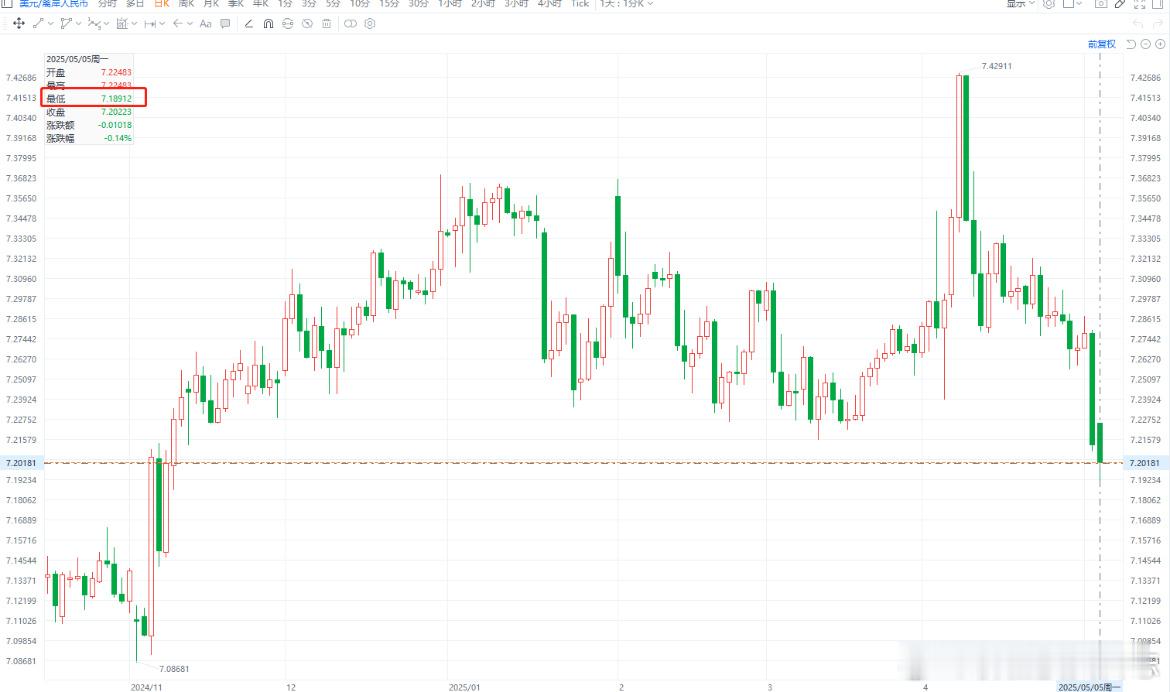
Task: Select the horizontal range measure tool
Action: tap(150, 24)
